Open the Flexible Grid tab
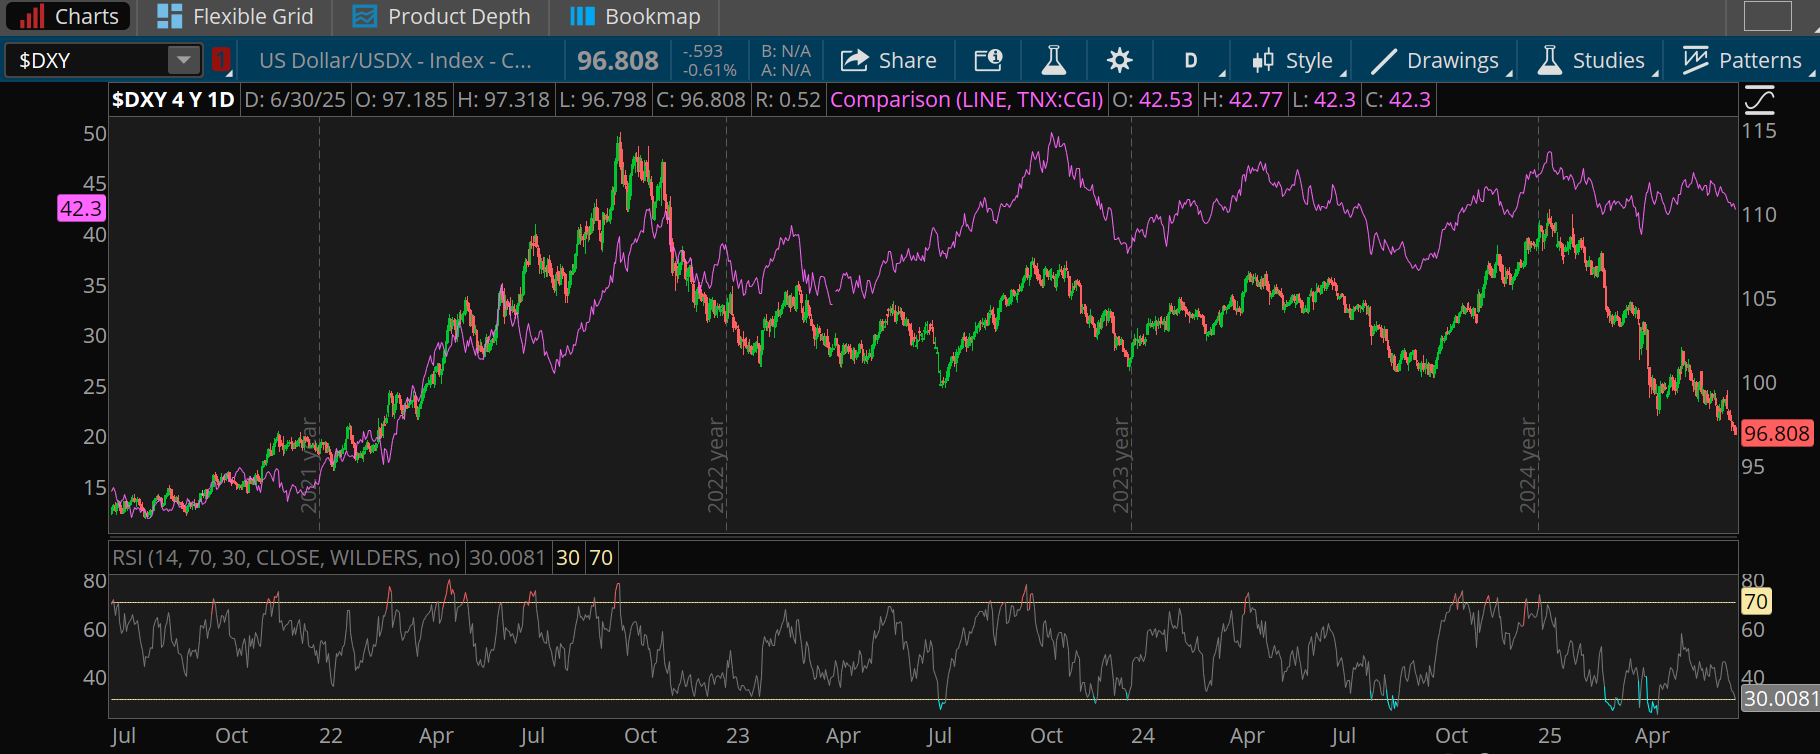 [x=236, y=16]
